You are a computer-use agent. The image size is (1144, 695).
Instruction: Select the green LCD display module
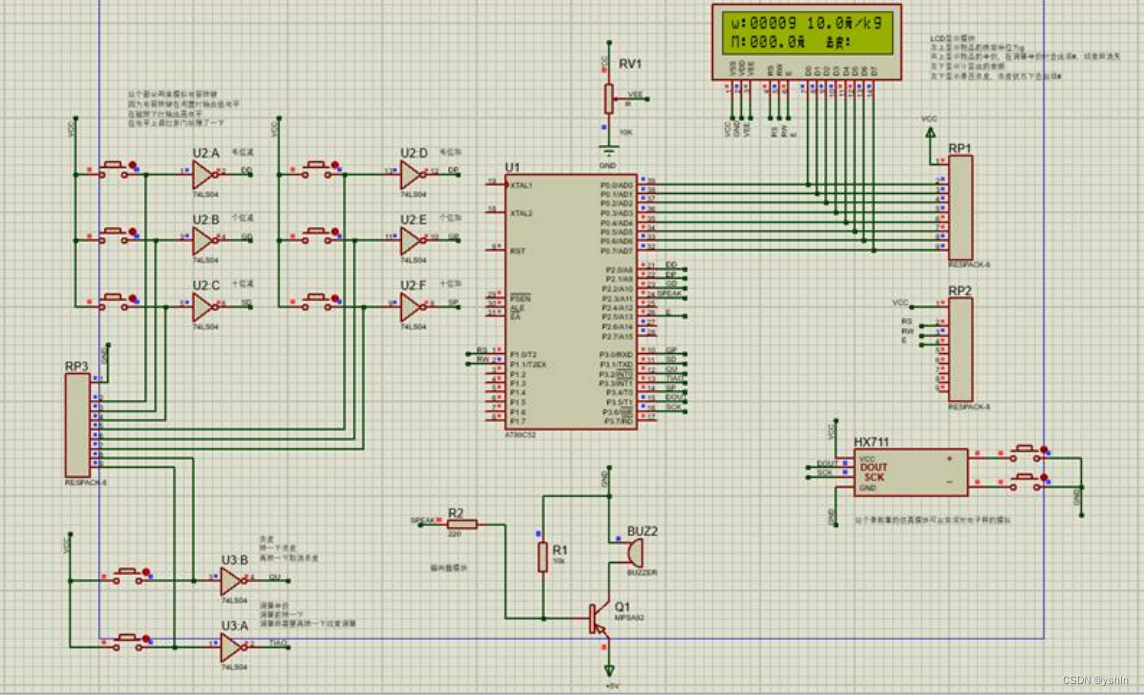[806, 42]
